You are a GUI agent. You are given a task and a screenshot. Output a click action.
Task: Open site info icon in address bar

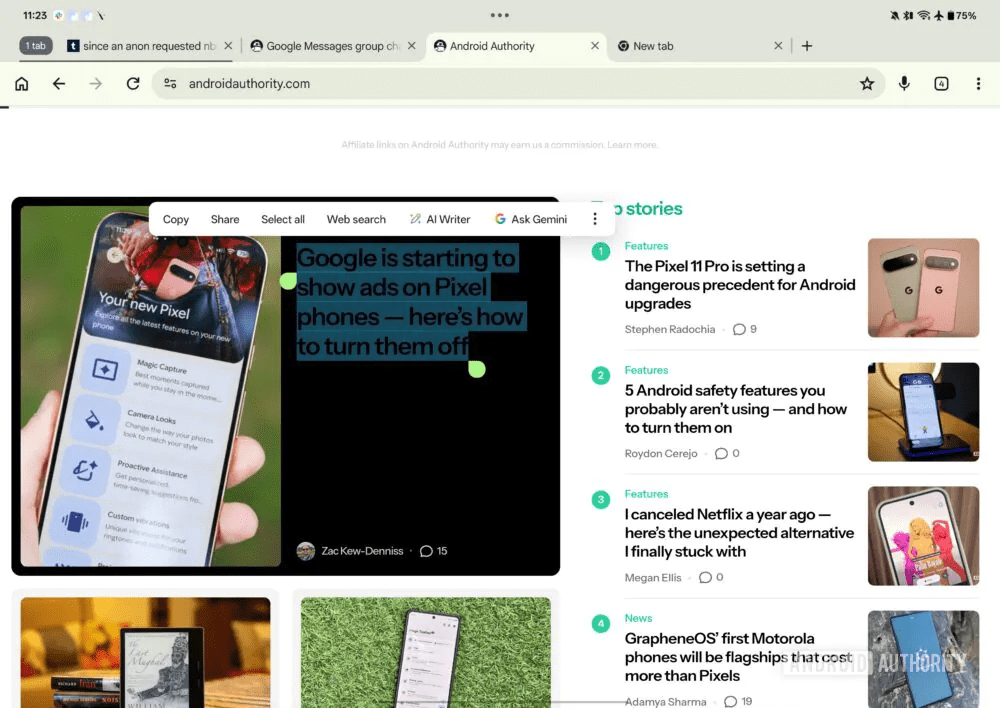point(170,84)
